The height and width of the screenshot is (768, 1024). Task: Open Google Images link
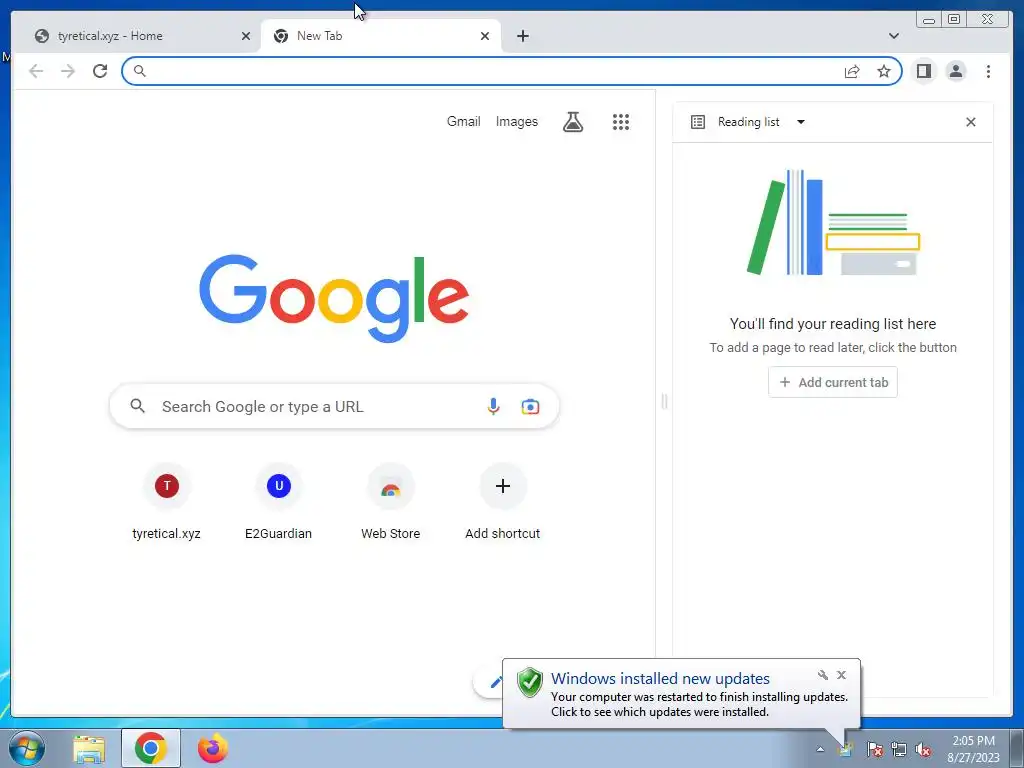tap(517, 121)
